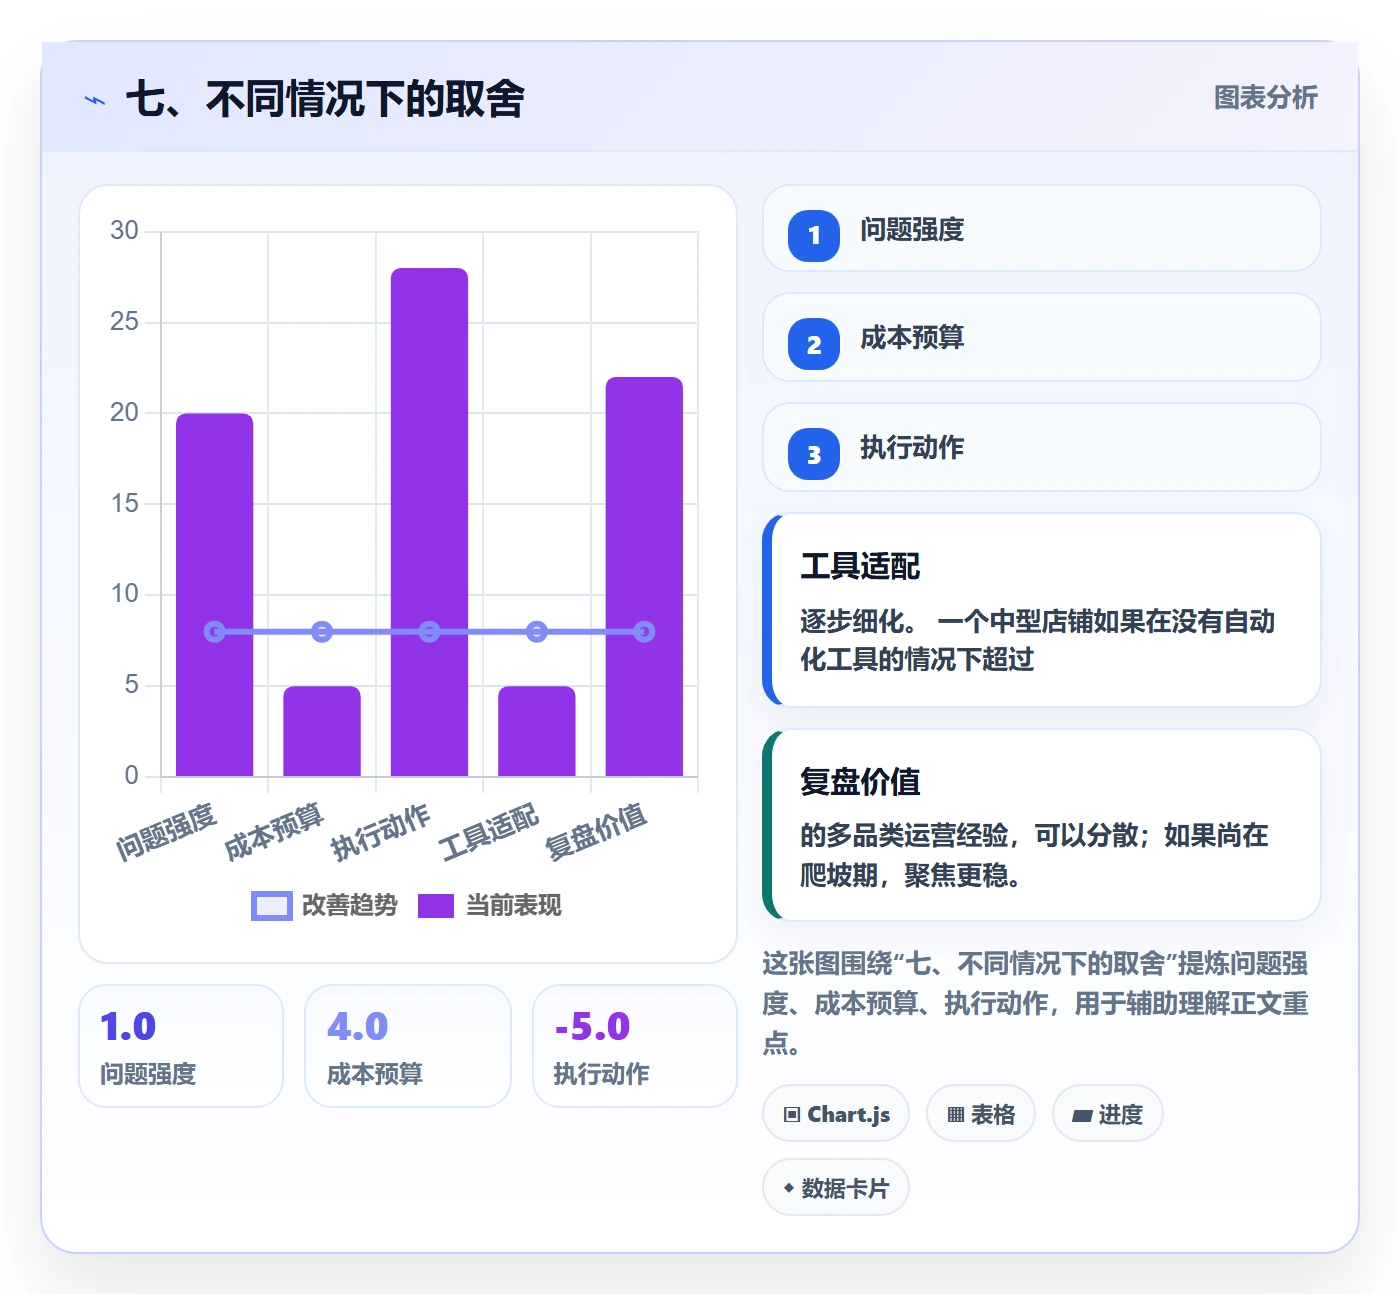Click number badge 1 for 问题强度
This screenshot has width=1400, height=1294.
814,235
